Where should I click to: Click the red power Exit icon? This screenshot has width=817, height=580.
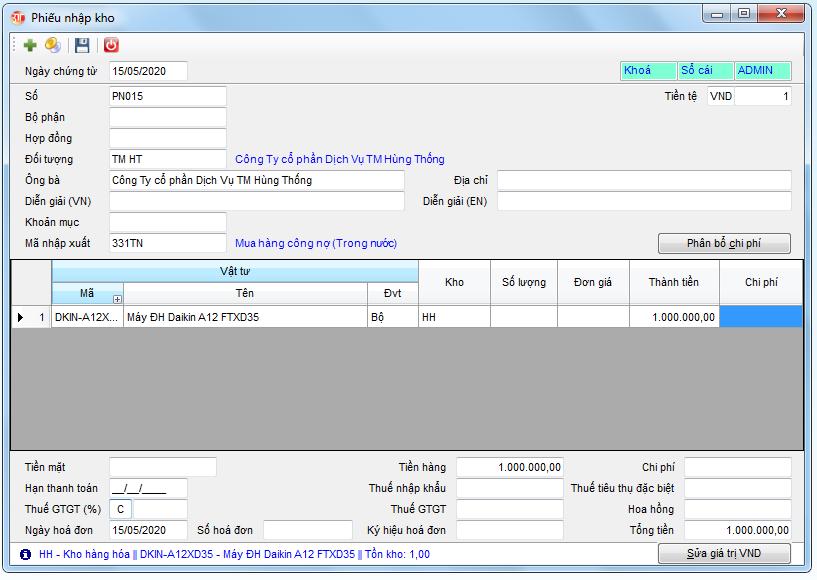(x=111, y=45)
